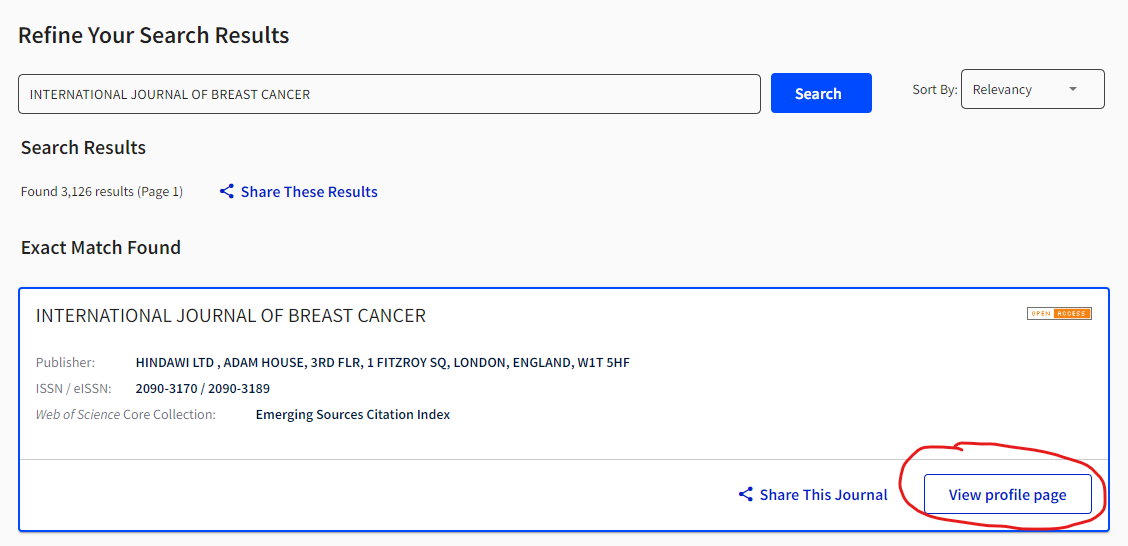This screenshot has height=546, width=1128.
Task: Click the ISSN number 2090-3170 / 2090-3189
Action: point(203,388)
